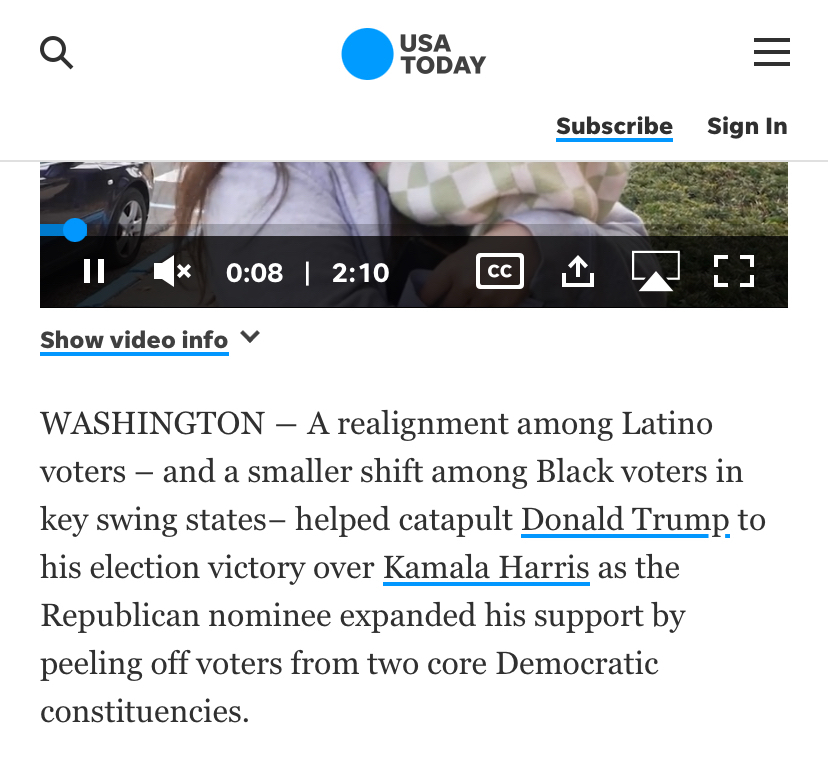Expand Show video info
The height and width of the screenshot is (762, 828).
tap(134, 340)
